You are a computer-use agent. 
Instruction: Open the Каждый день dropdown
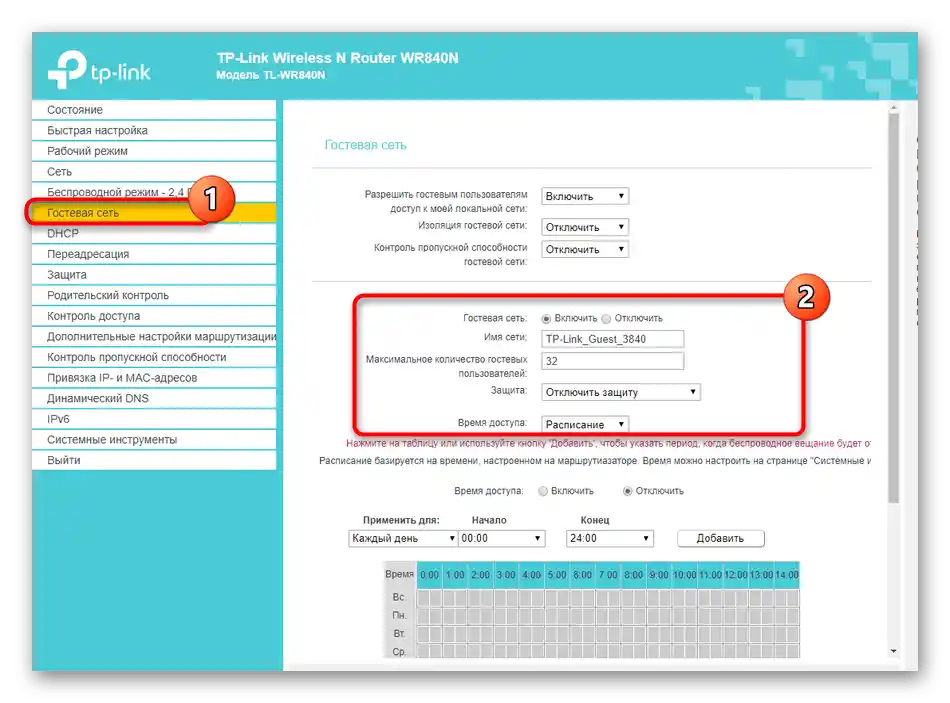pos(403,538)
